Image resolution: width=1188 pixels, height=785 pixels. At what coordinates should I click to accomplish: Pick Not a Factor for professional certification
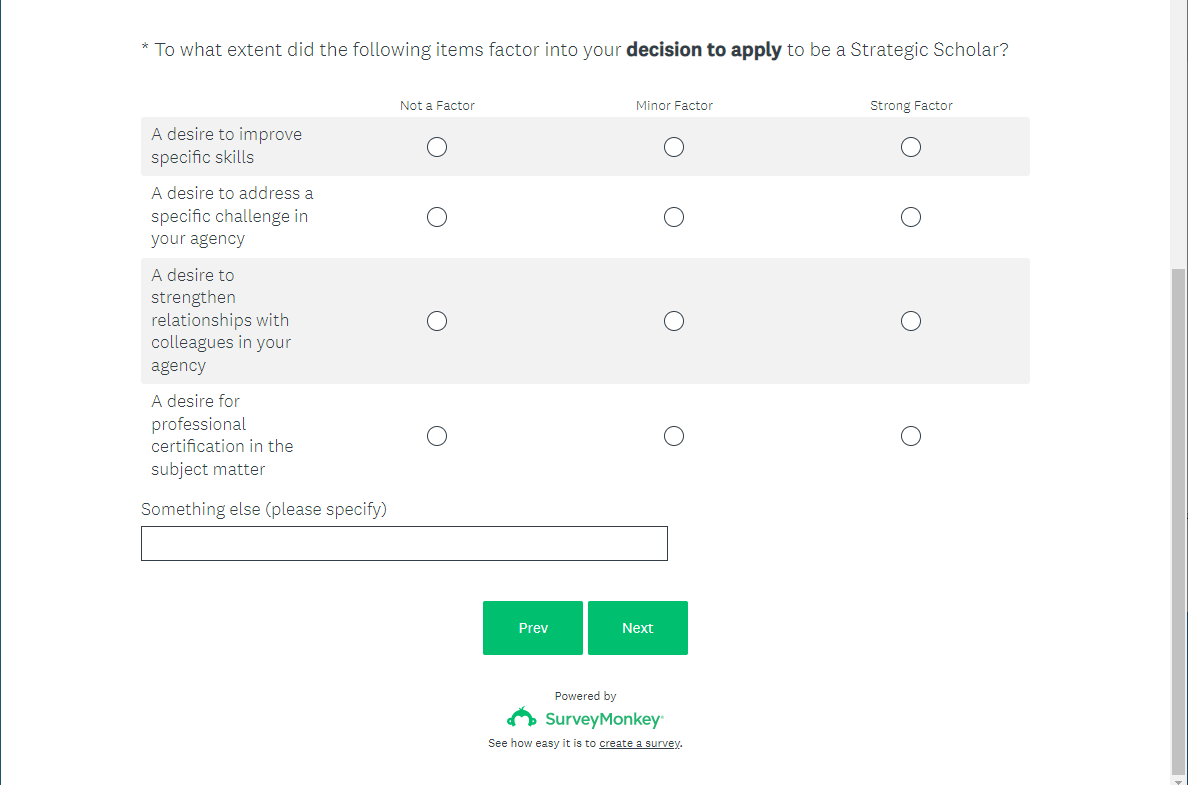pyautogui.click(x=437, y=436)
